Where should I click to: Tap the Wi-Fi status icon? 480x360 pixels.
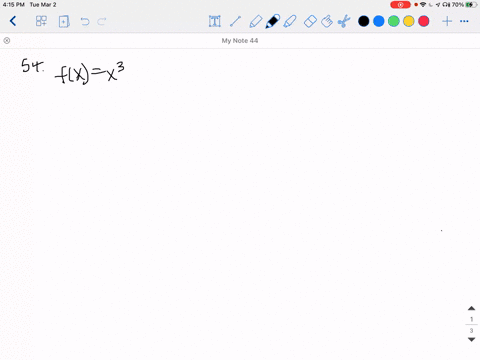pos(423,5)
